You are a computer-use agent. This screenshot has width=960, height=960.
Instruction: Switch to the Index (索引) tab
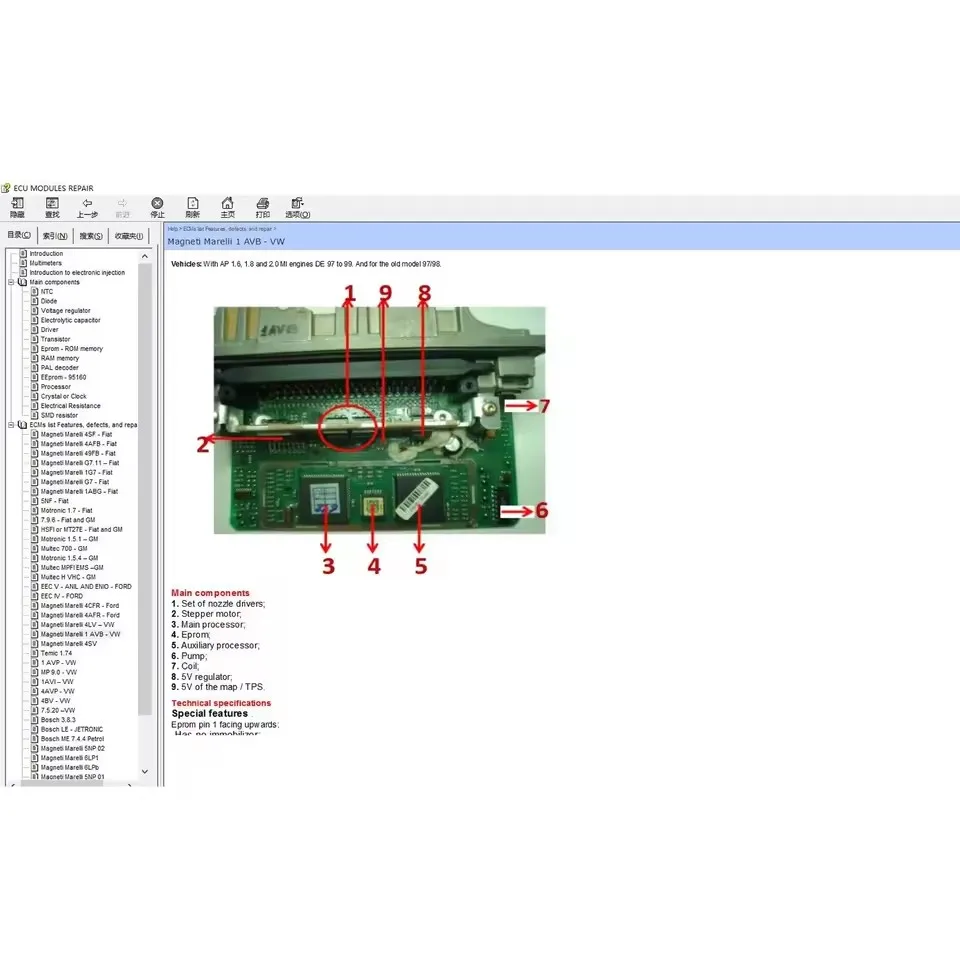click(55, 235)
